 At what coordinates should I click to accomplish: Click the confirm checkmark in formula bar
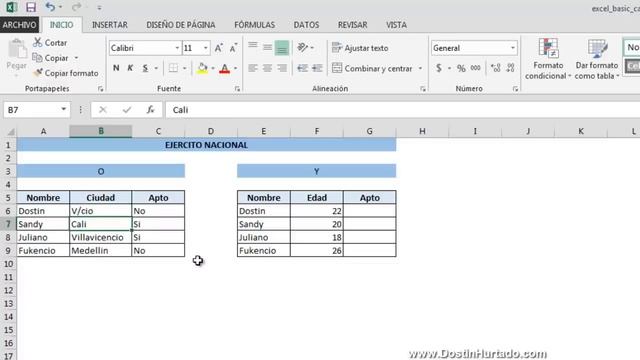click(x=127, y=110)
